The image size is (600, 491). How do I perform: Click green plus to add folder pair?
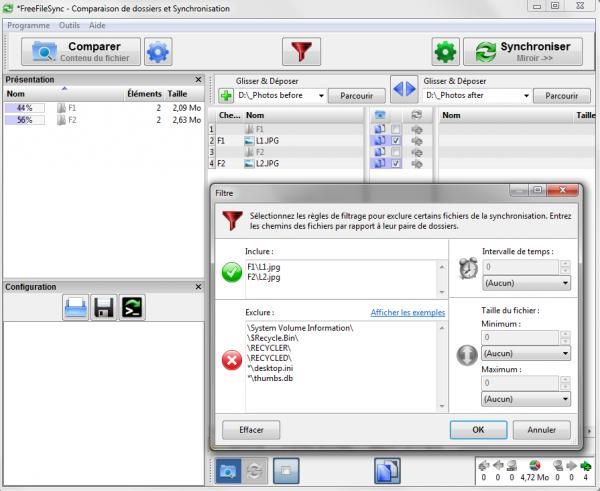pyautogui.click(x=226, y=96)
